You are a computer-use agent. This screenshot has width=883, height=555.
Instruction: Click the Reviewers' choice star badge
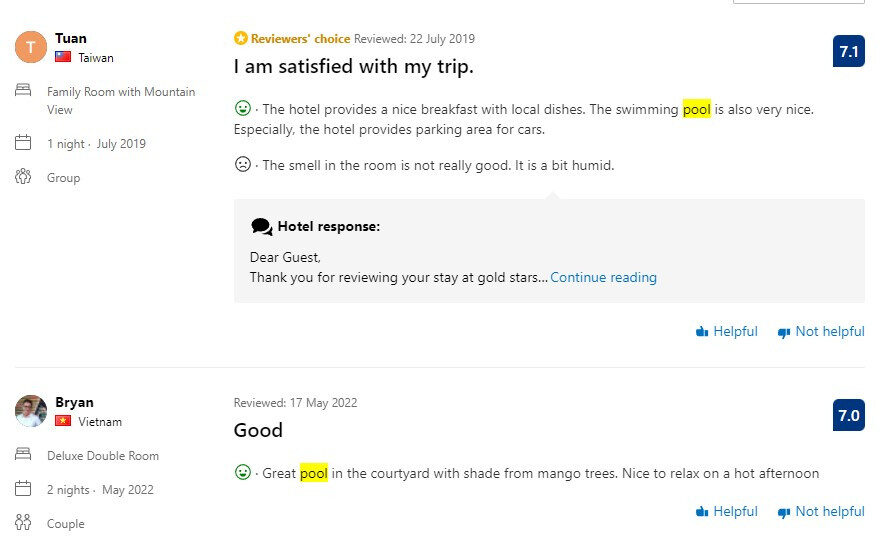pos(241,39)
